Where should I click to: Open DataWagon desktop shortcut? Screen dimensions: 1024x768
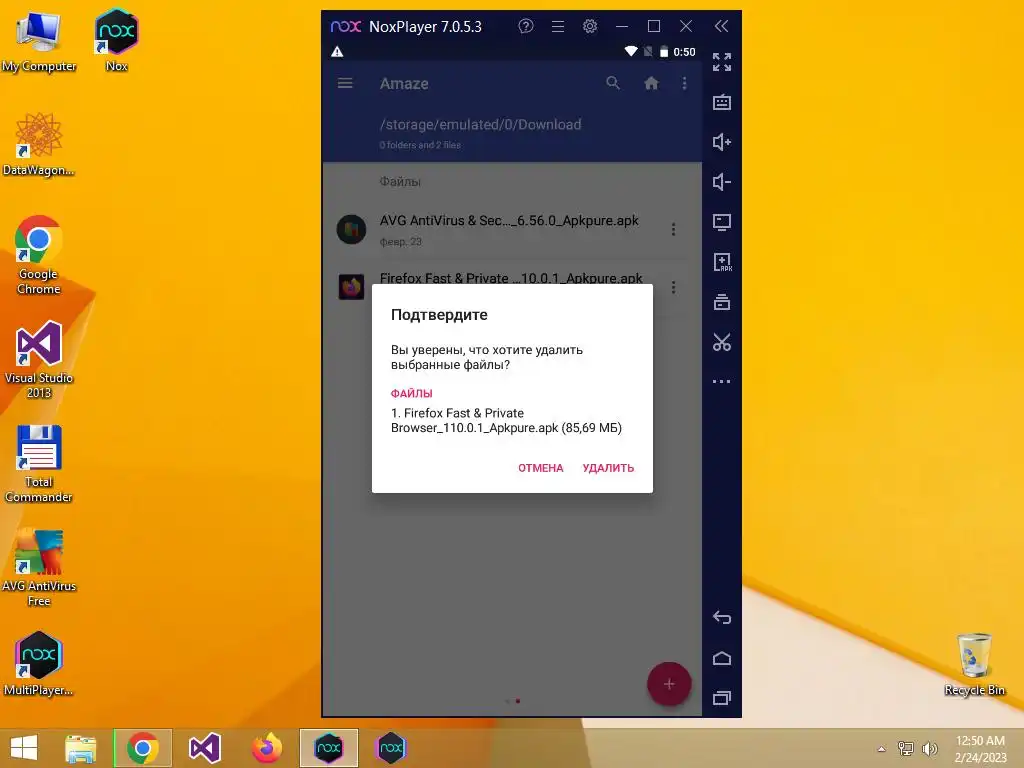click(x=39, y=144)
